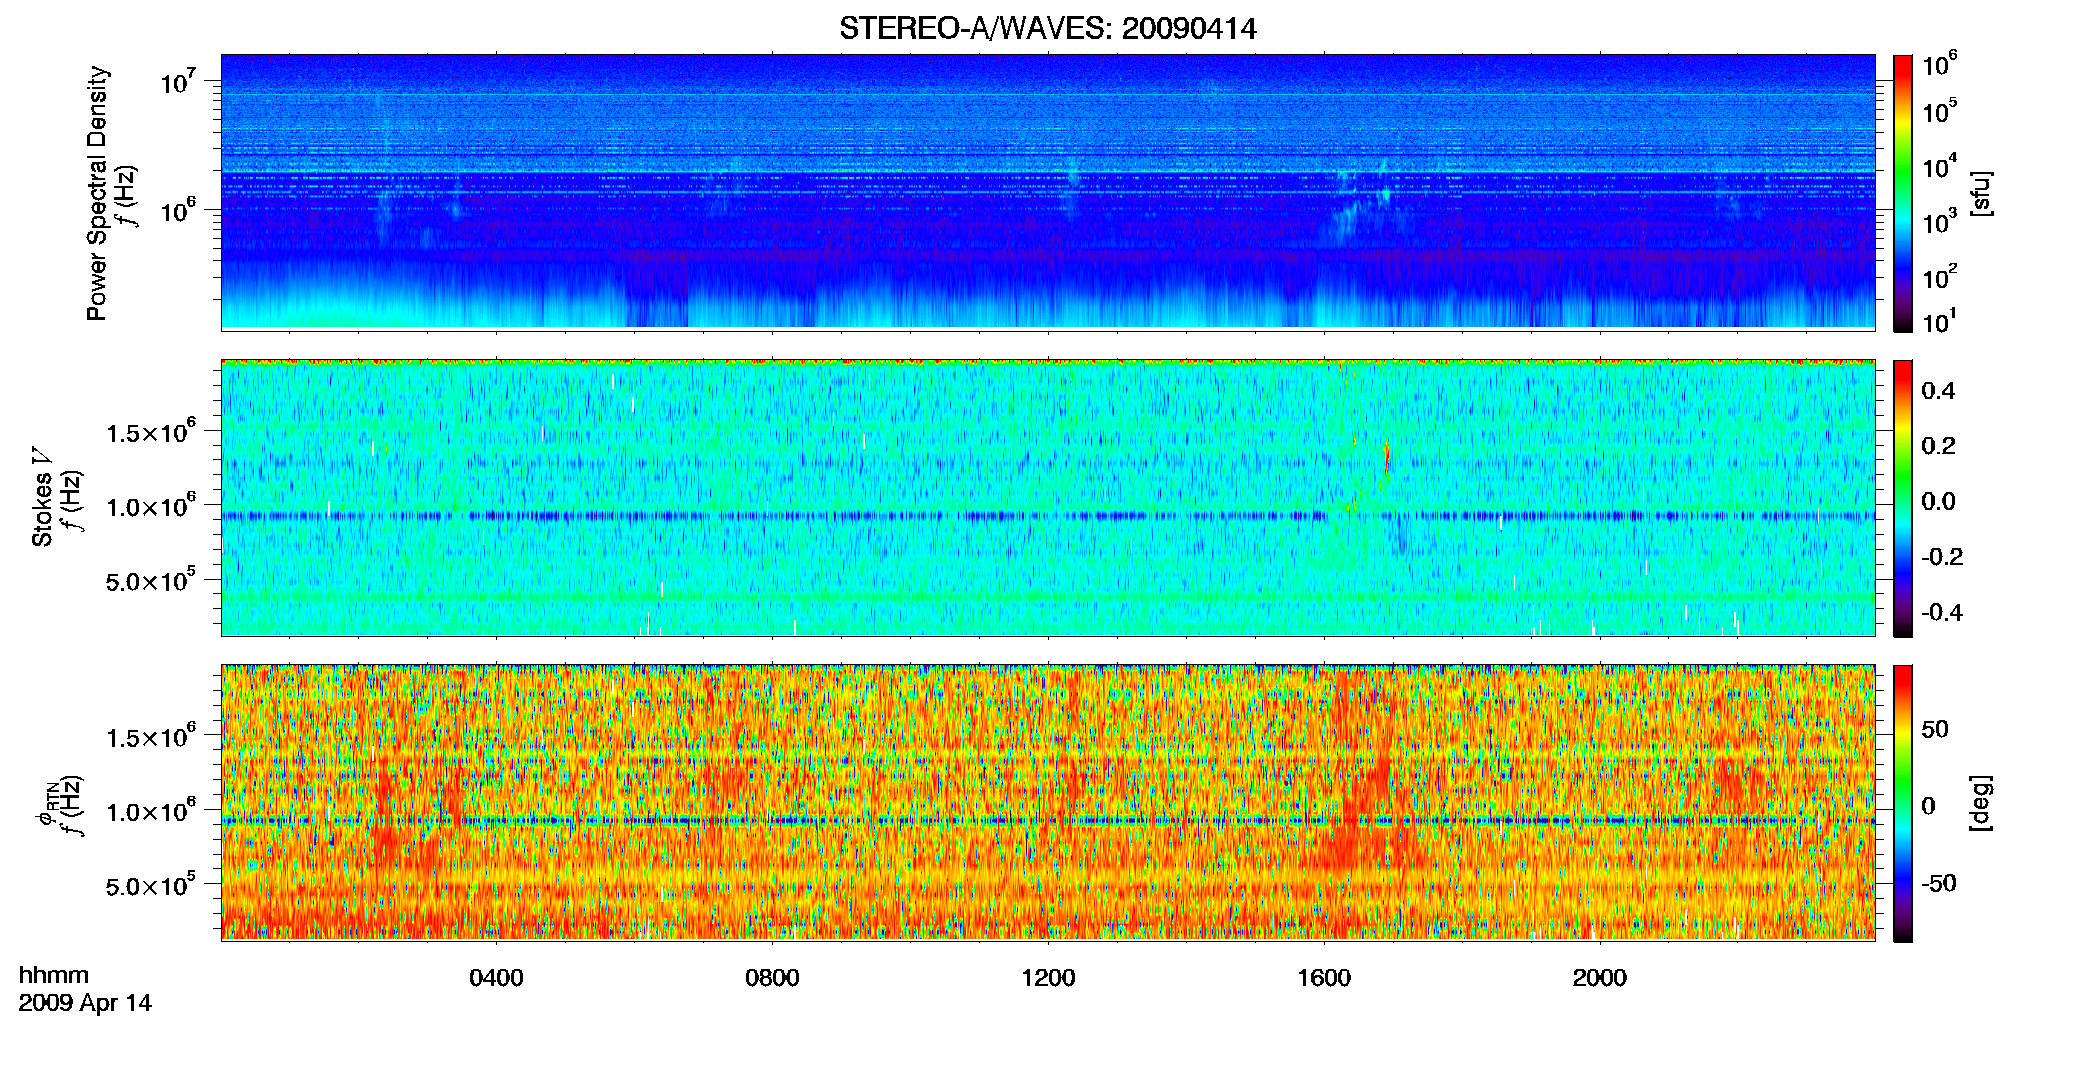Click the [deg] unit label
2096x1080 pixels.
pyautogui.click(x=1981, y=803)
